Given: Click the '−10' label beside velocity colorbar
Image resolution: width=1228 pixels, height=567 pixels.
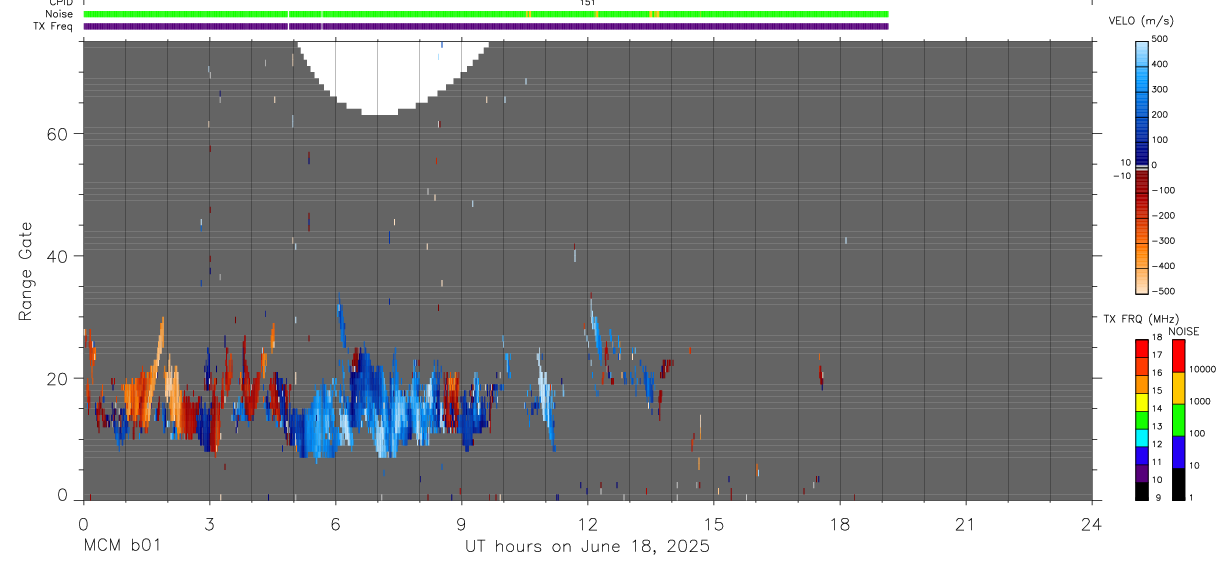Looking at the screenshot, I should point(1122,176).
